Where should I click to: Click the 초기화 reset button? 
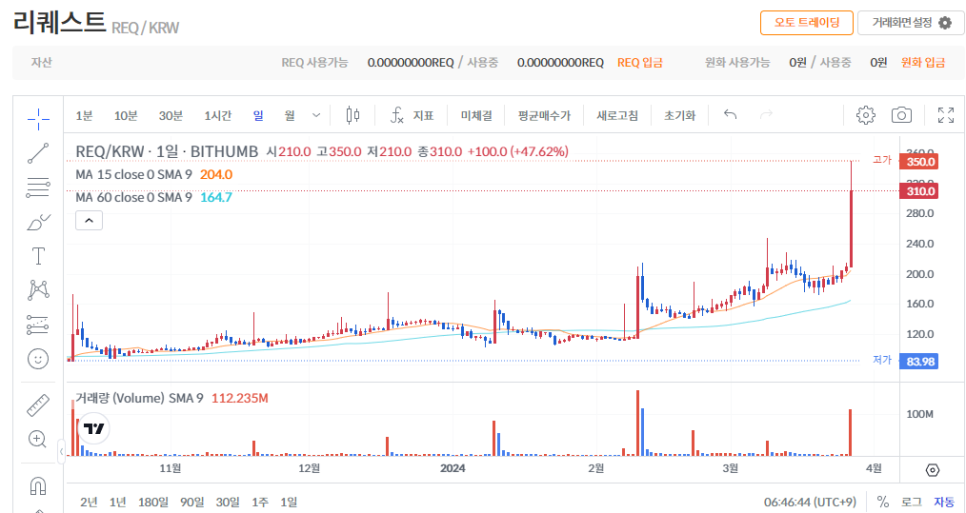[680, 116]
